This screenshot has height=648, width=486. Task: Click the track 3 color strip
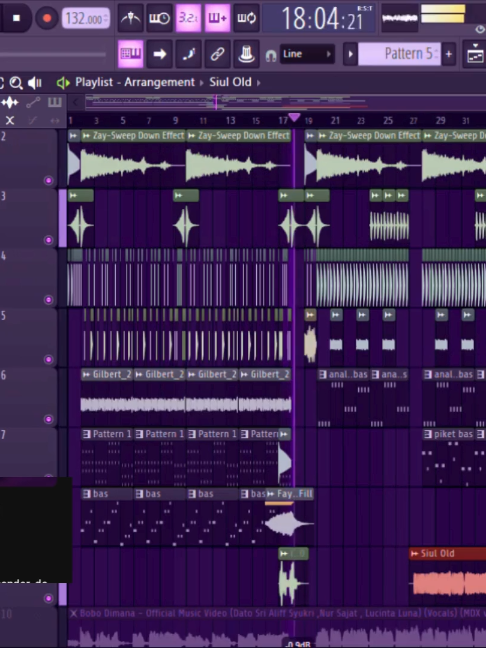[62, 218]
